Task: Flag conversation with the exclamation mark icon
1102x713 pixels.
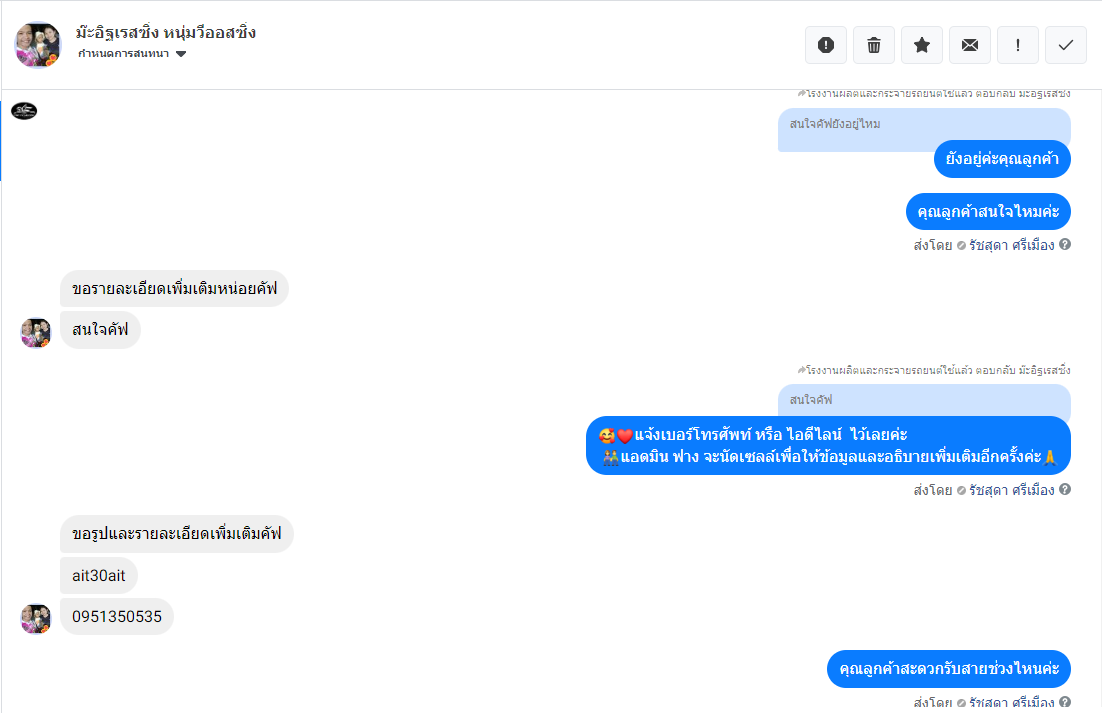Action: click(1018, 45)
